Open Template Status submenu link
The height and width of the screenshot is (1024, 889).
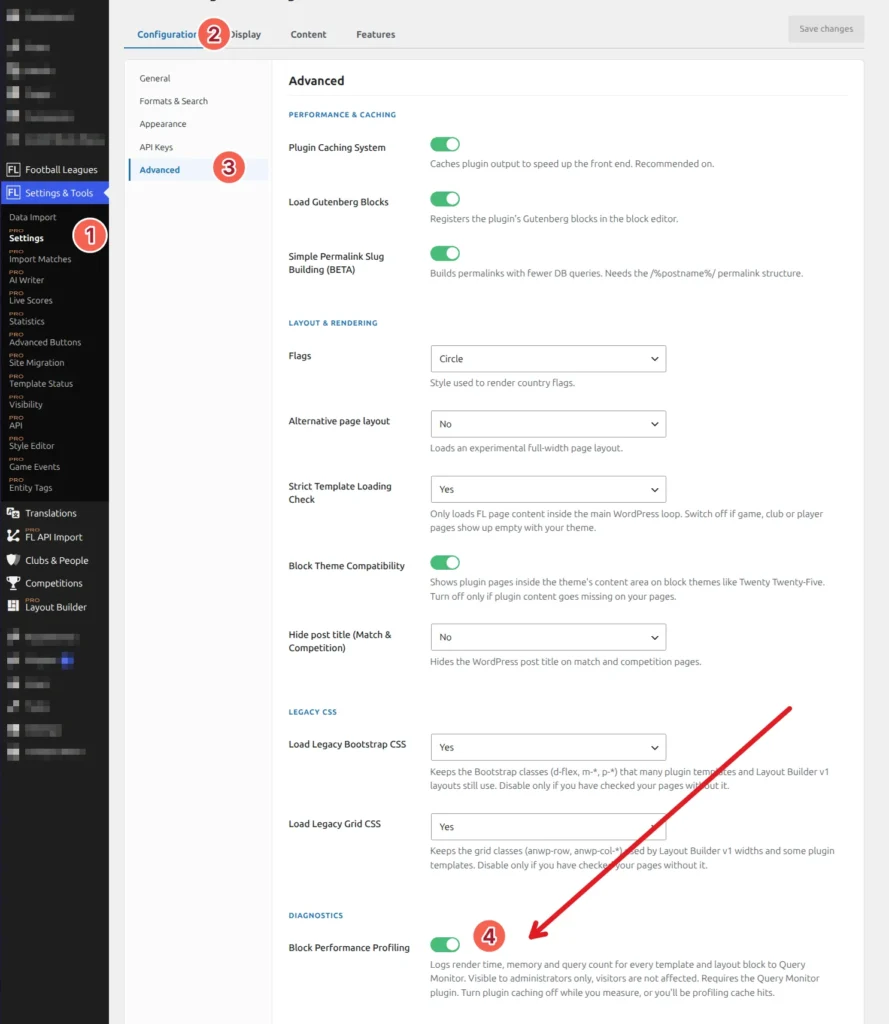[x=40, y=383]
